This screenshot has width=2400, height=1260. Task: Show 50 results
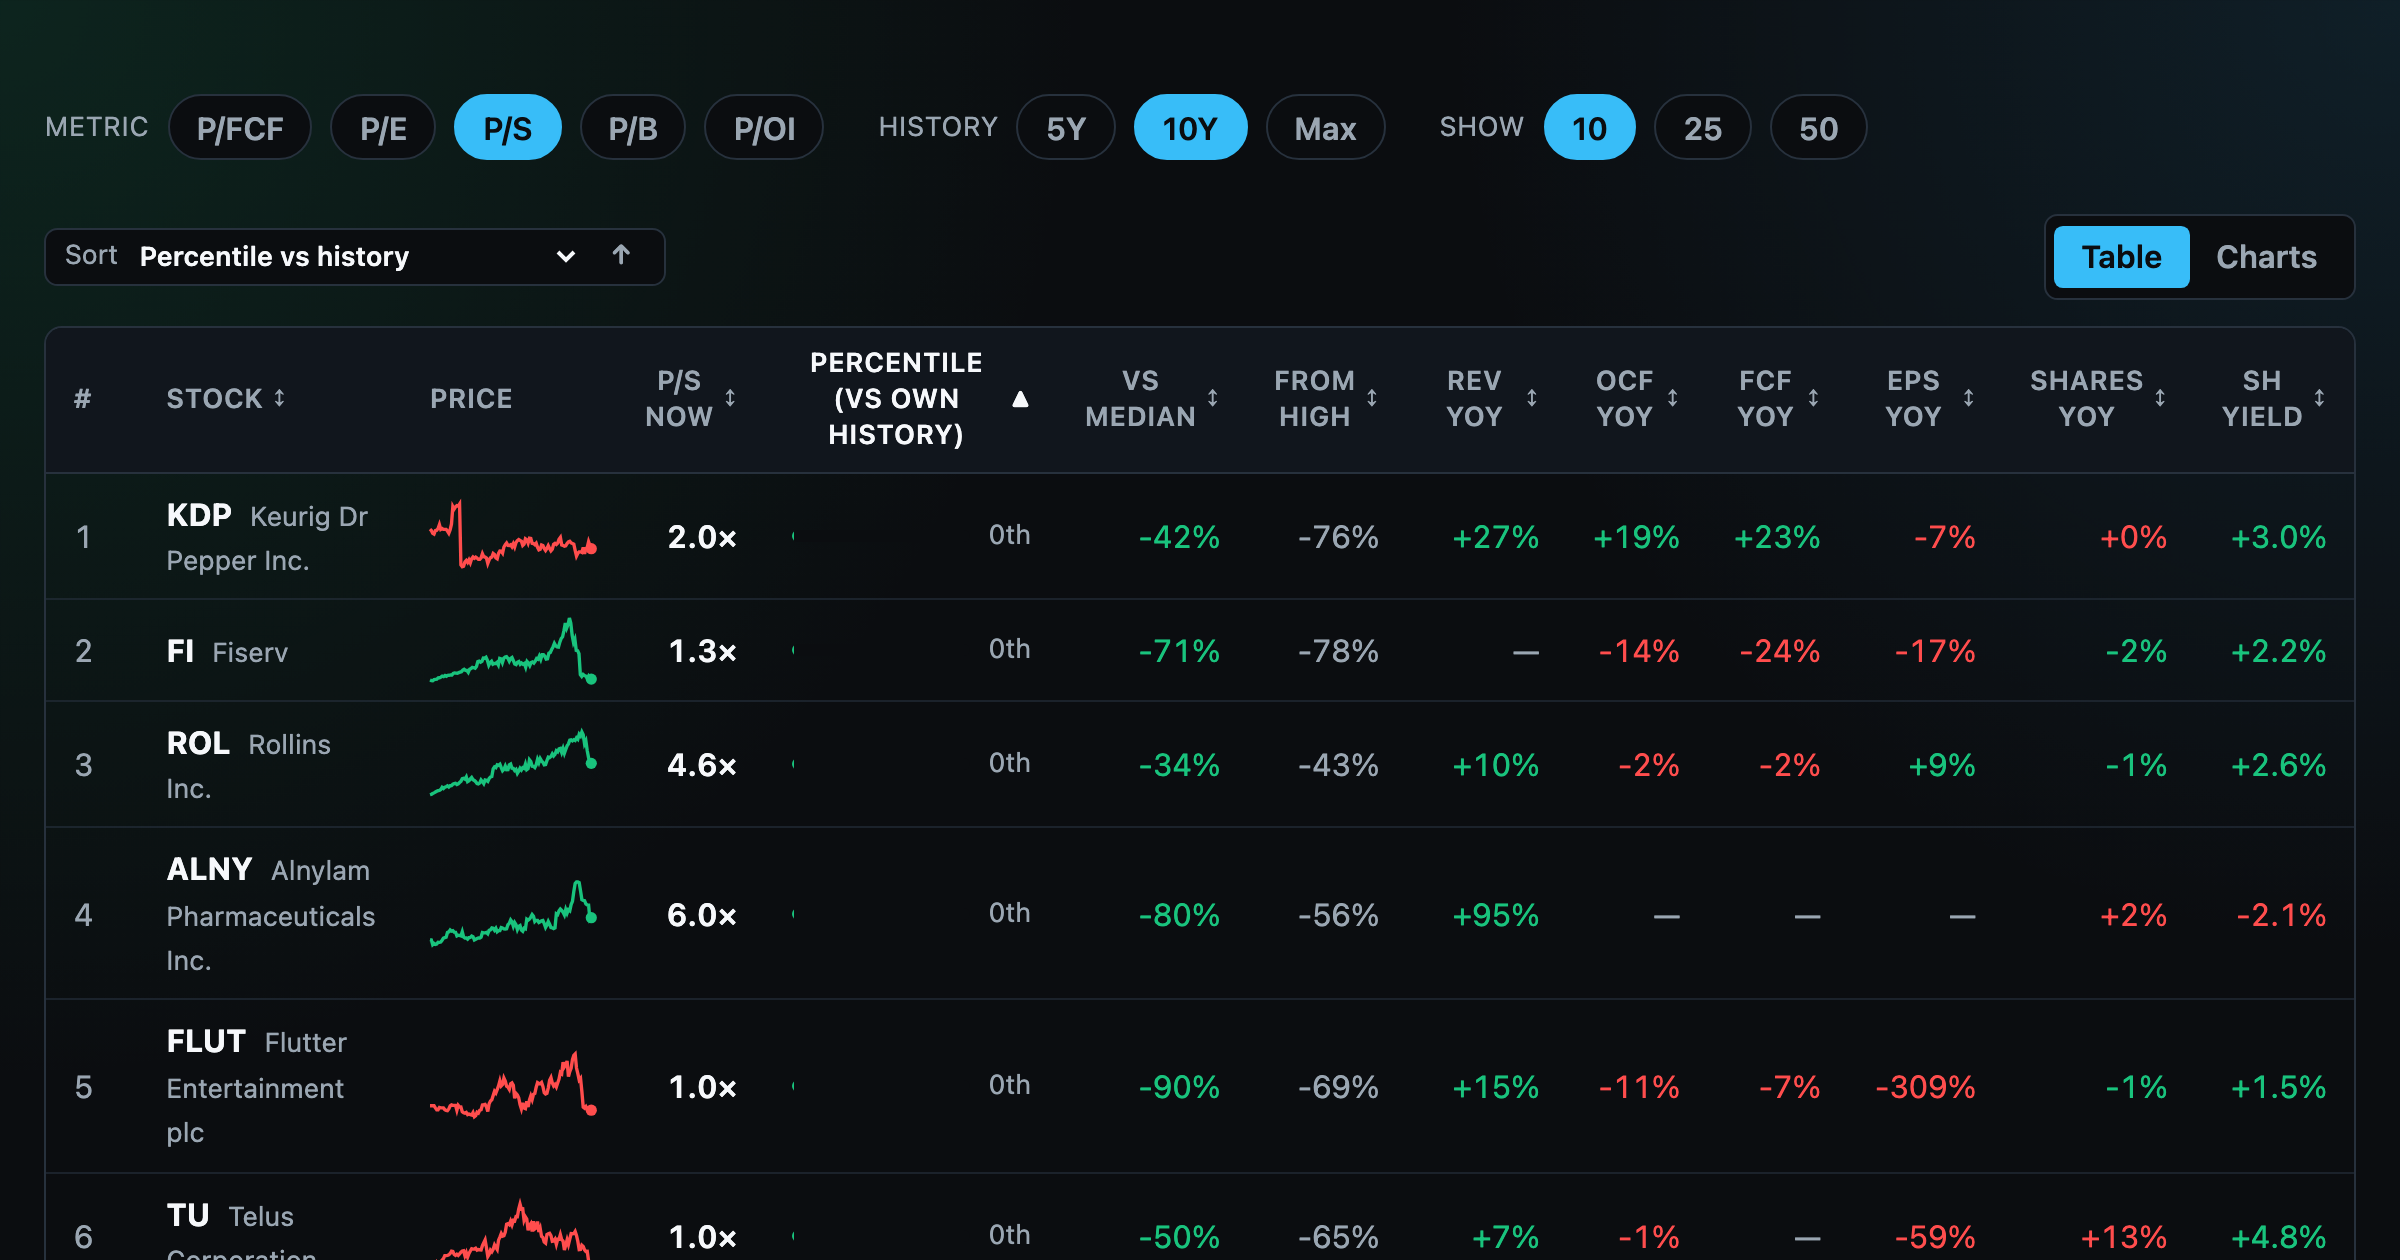point(1819,128)
